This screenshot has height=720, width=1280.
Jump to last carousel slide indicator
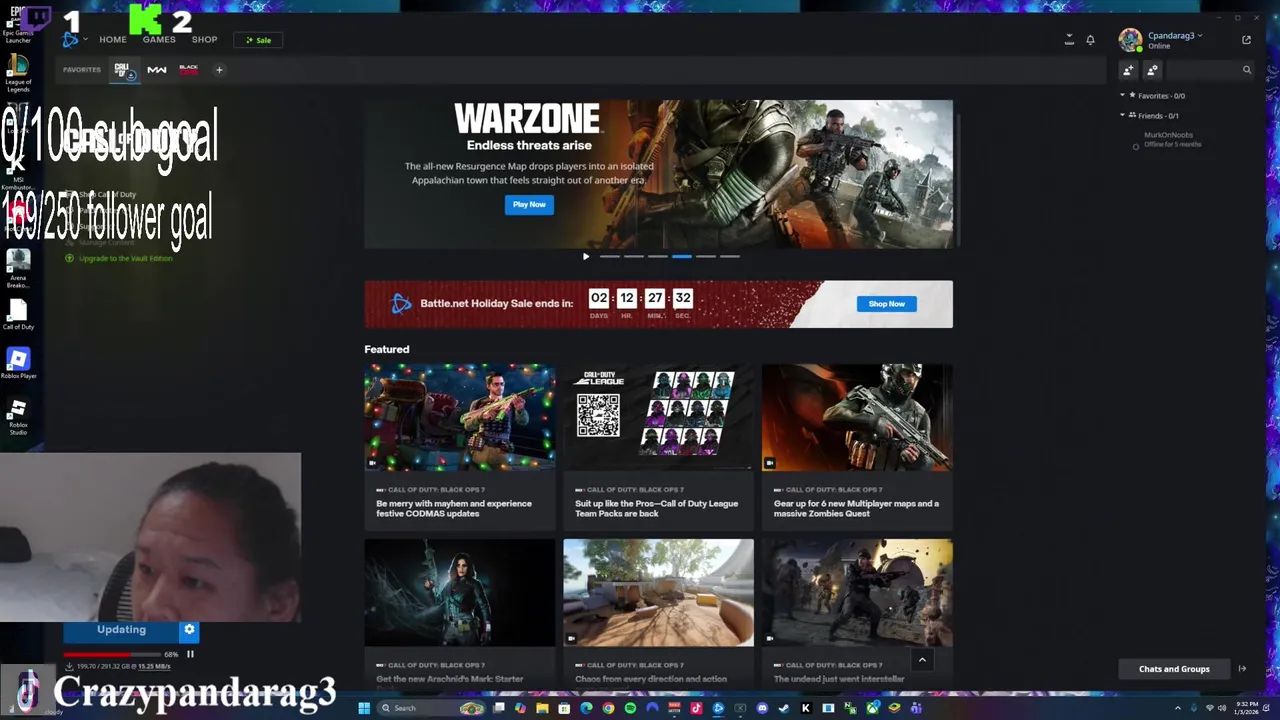730,256
